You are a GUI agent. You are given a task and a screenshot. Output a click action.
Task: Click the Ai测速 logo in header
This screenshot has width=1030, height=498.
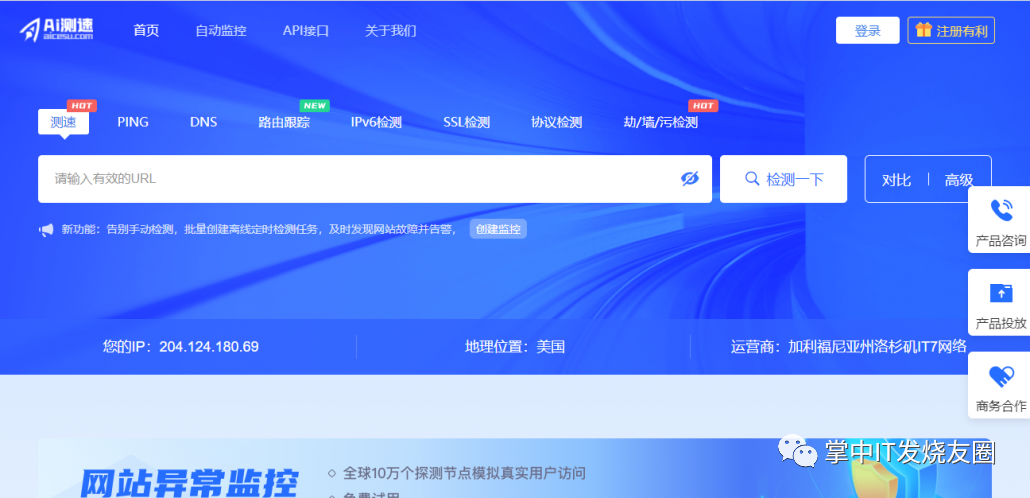pos(56,30)
